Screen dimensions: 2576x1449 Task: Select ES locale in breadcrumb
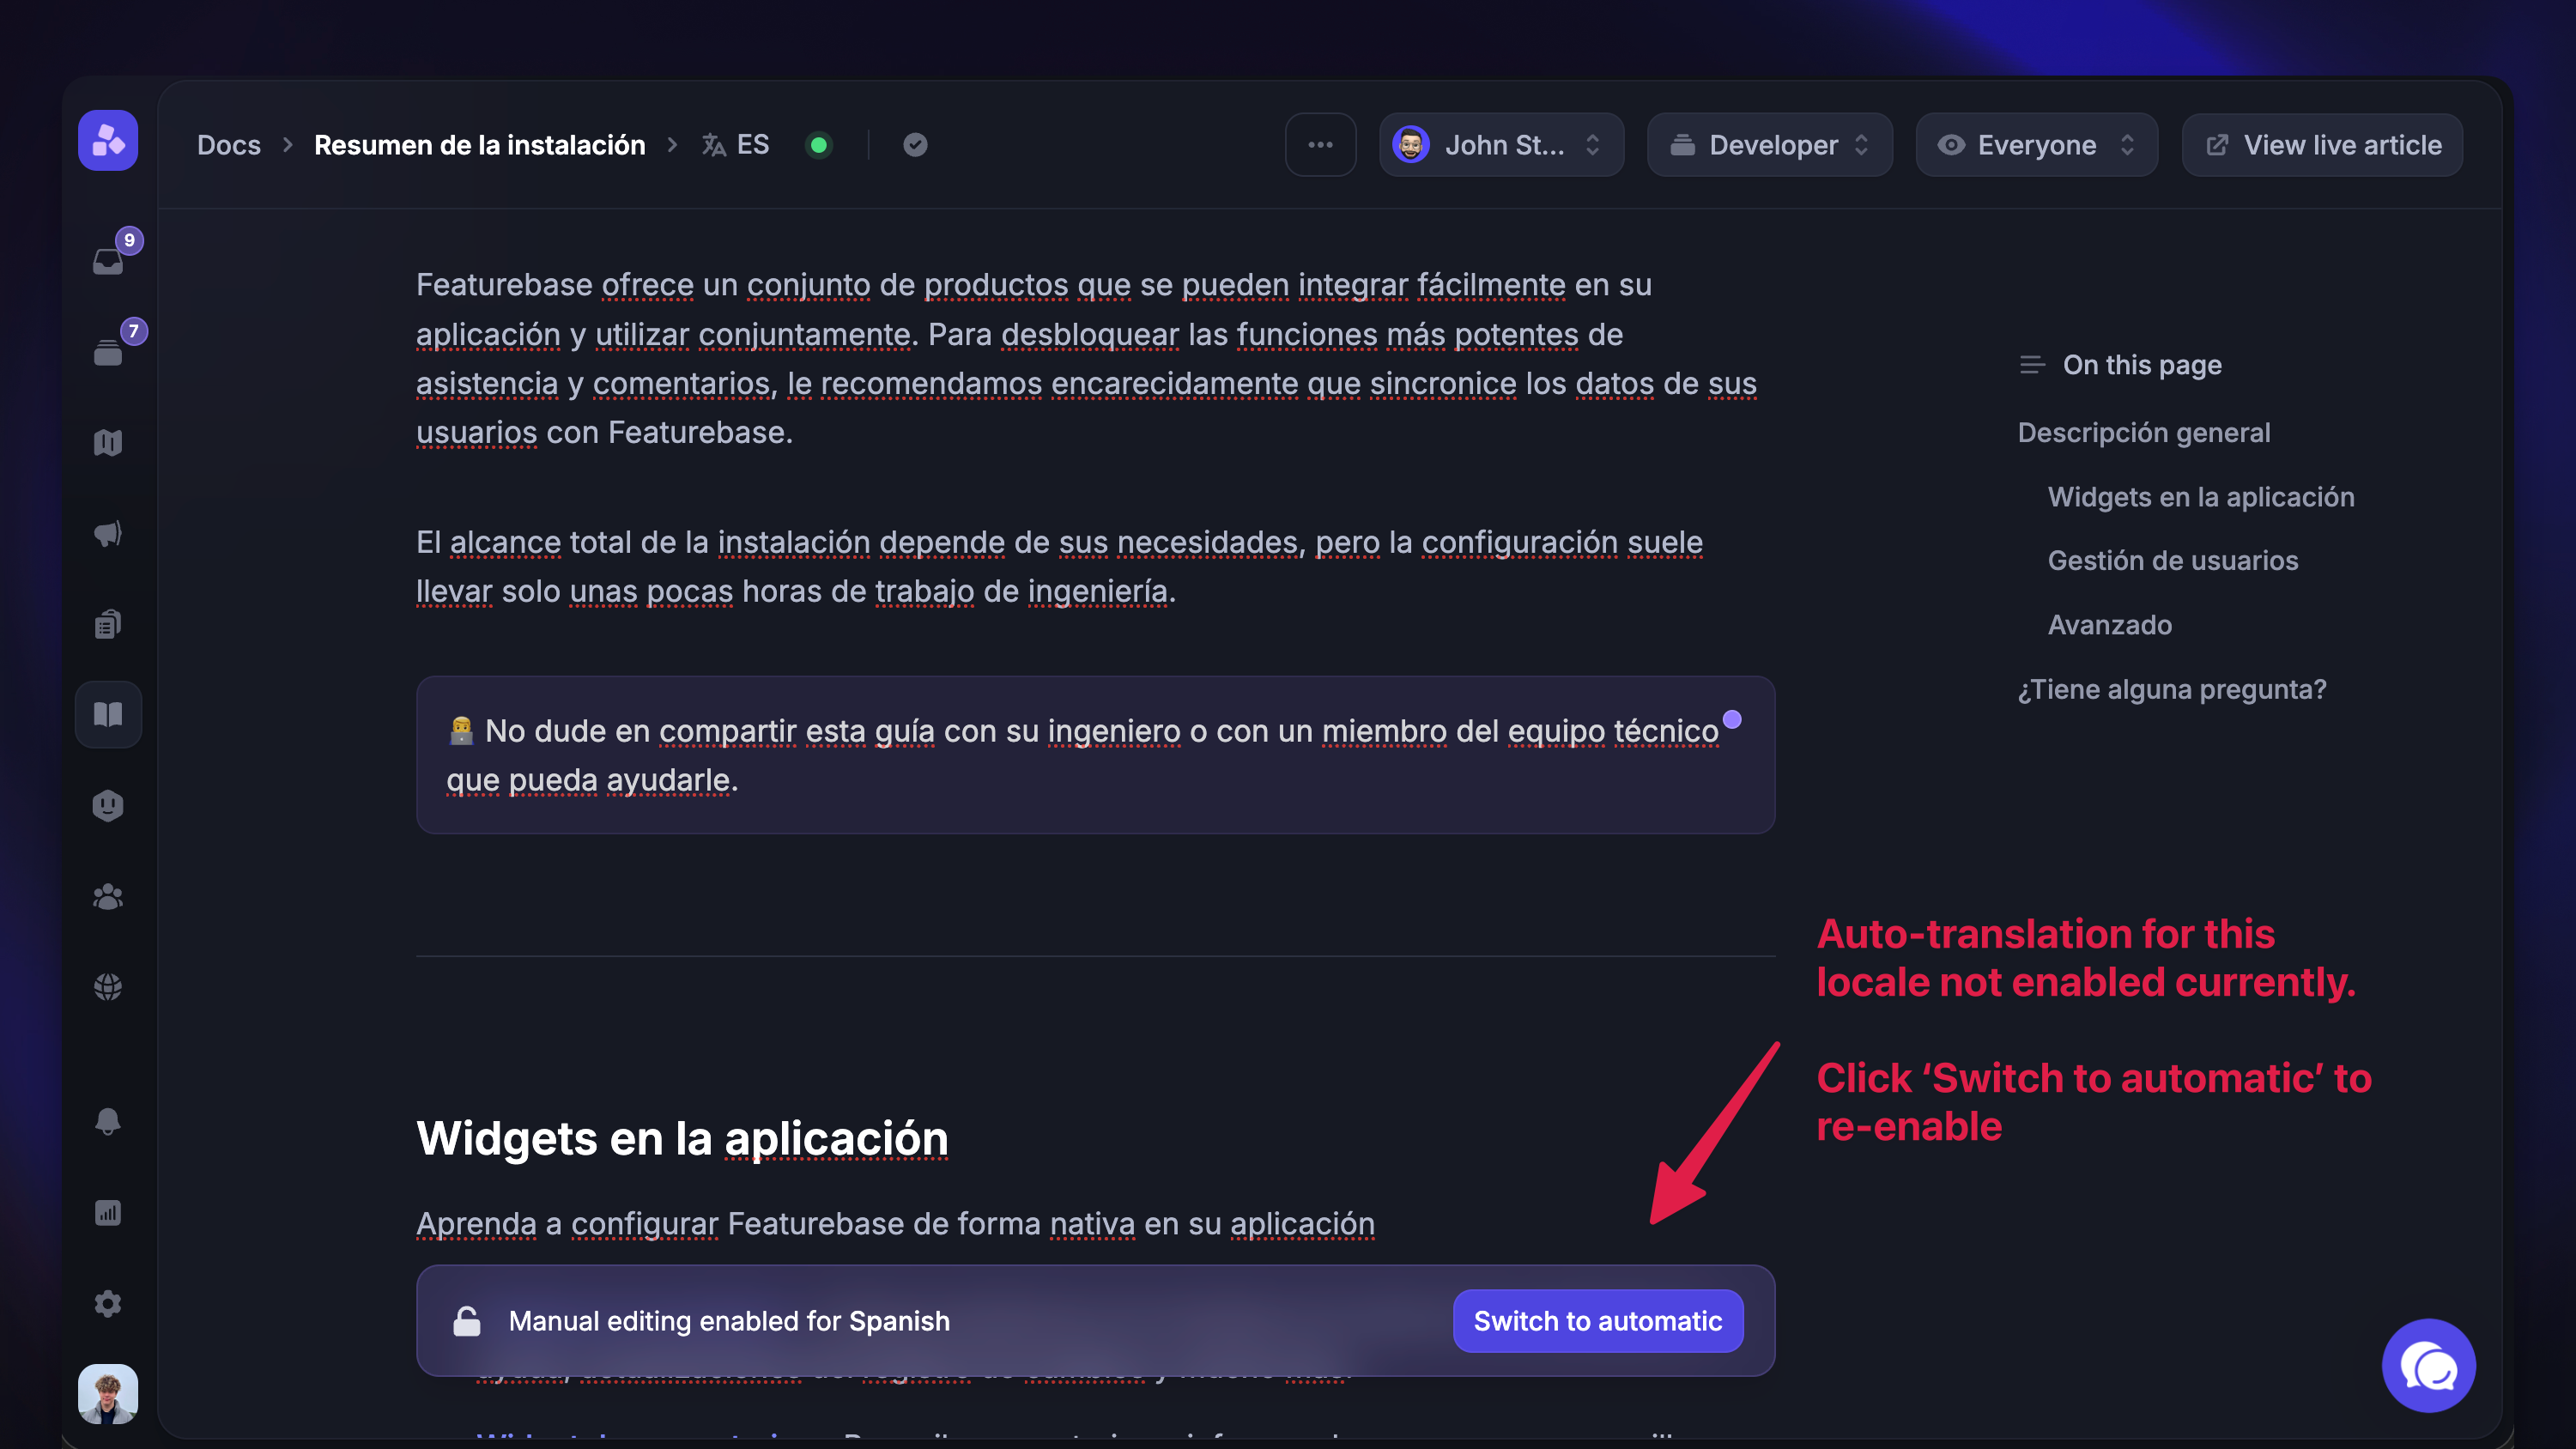pos(752,145)
